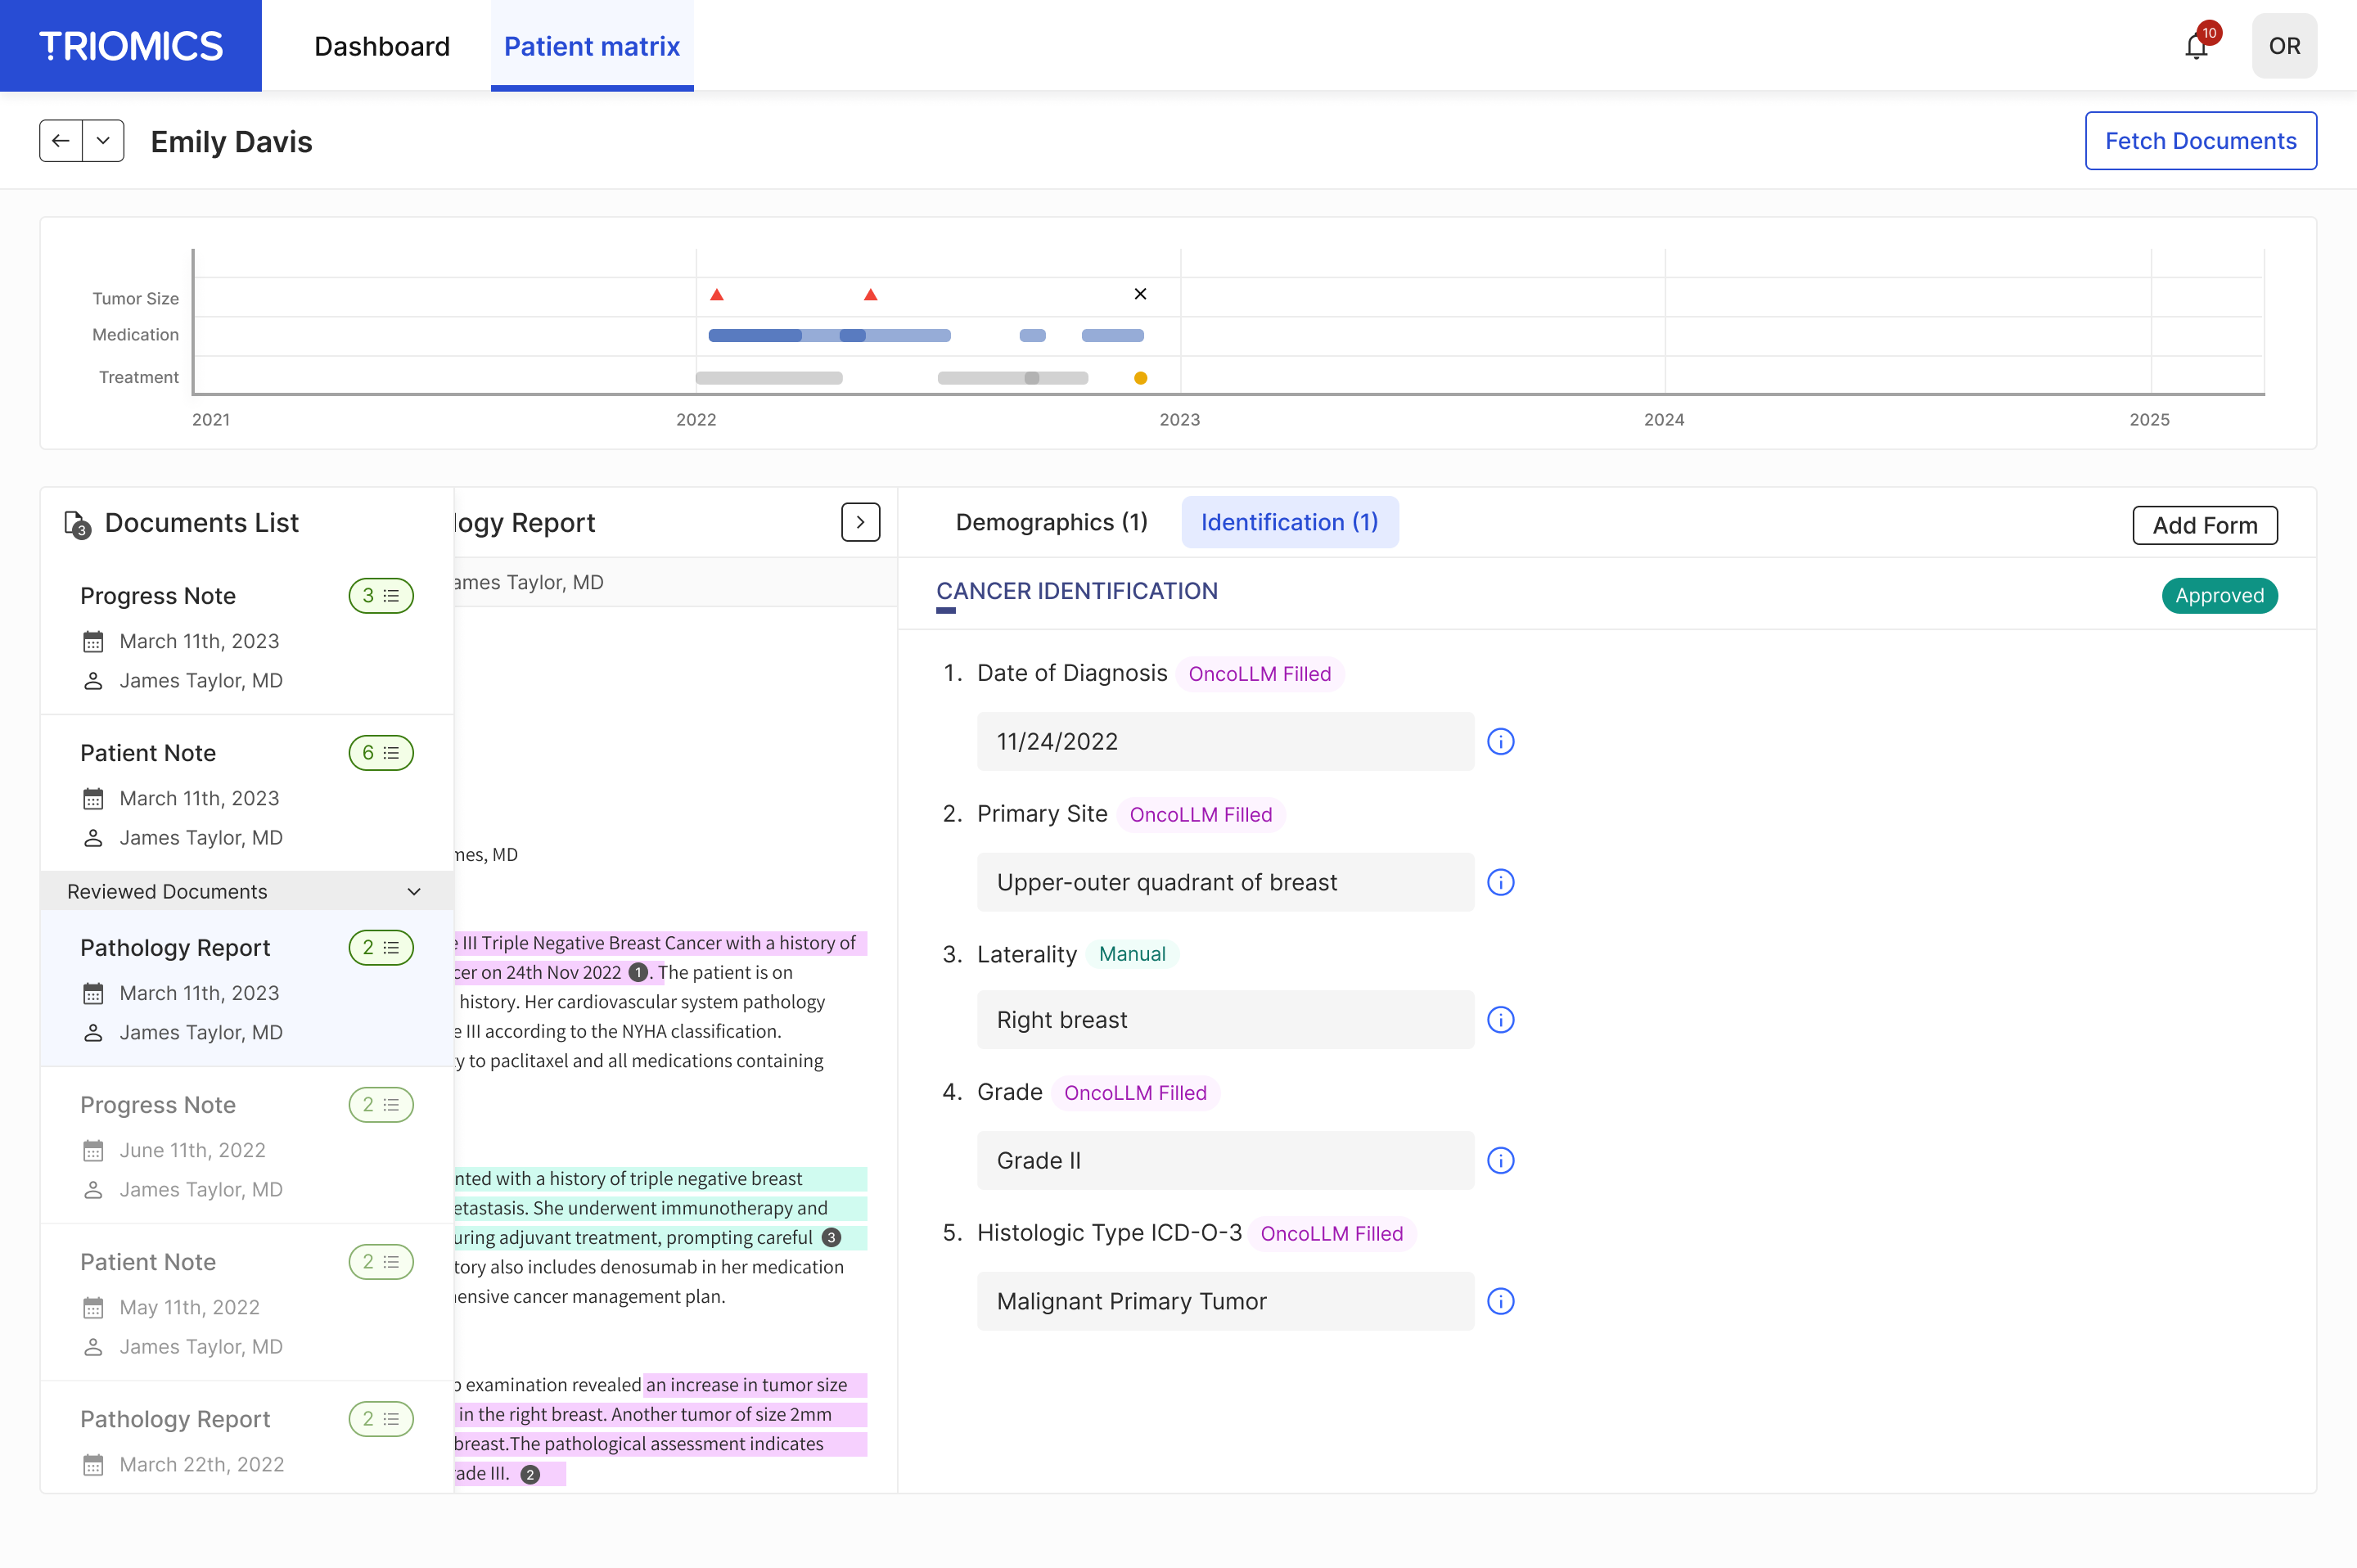Viewport: 2357px width, 1568px height.
Task: Click the second red tumor size triangle marker
Action: [871, 295]
